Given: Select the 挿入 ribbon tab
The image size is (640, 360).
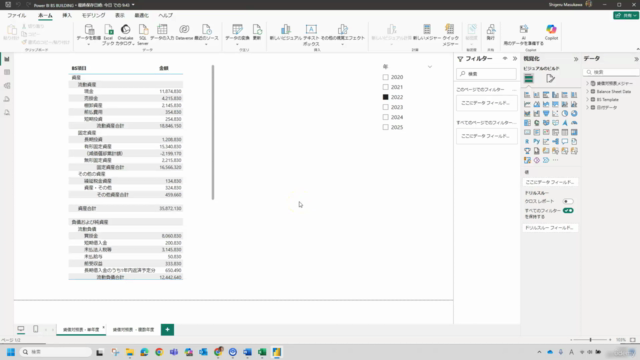Looking at the screenshot, I should [67, 15].
